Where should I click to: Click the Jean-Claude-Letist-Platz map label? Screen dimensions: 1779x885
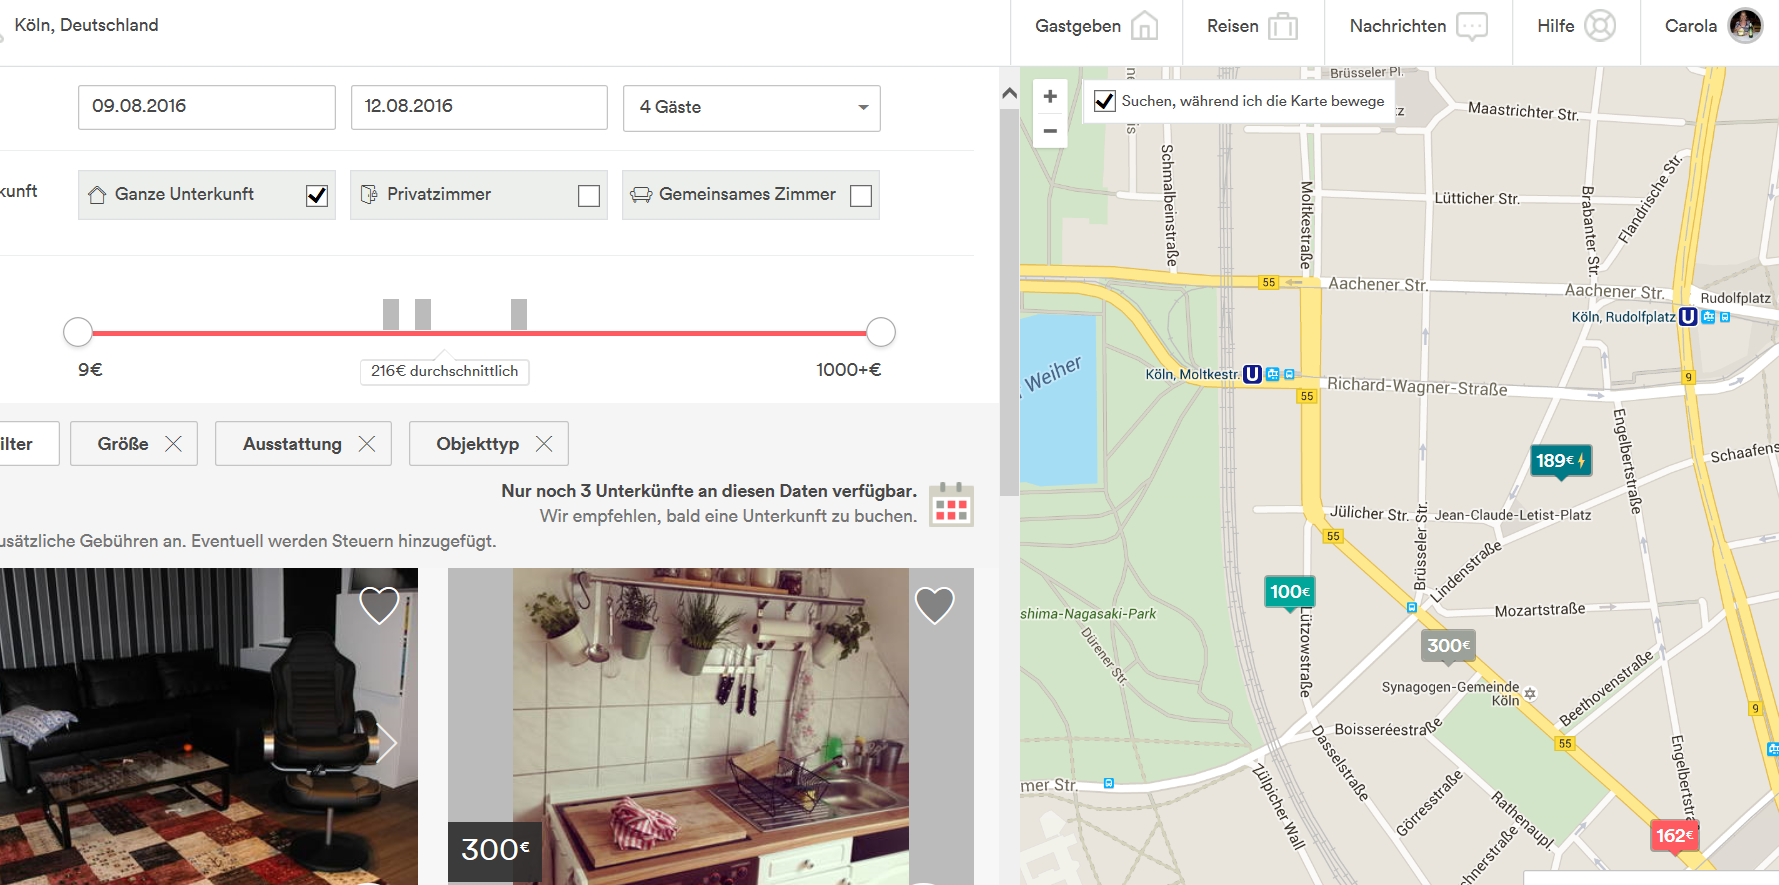point(1513,516)
